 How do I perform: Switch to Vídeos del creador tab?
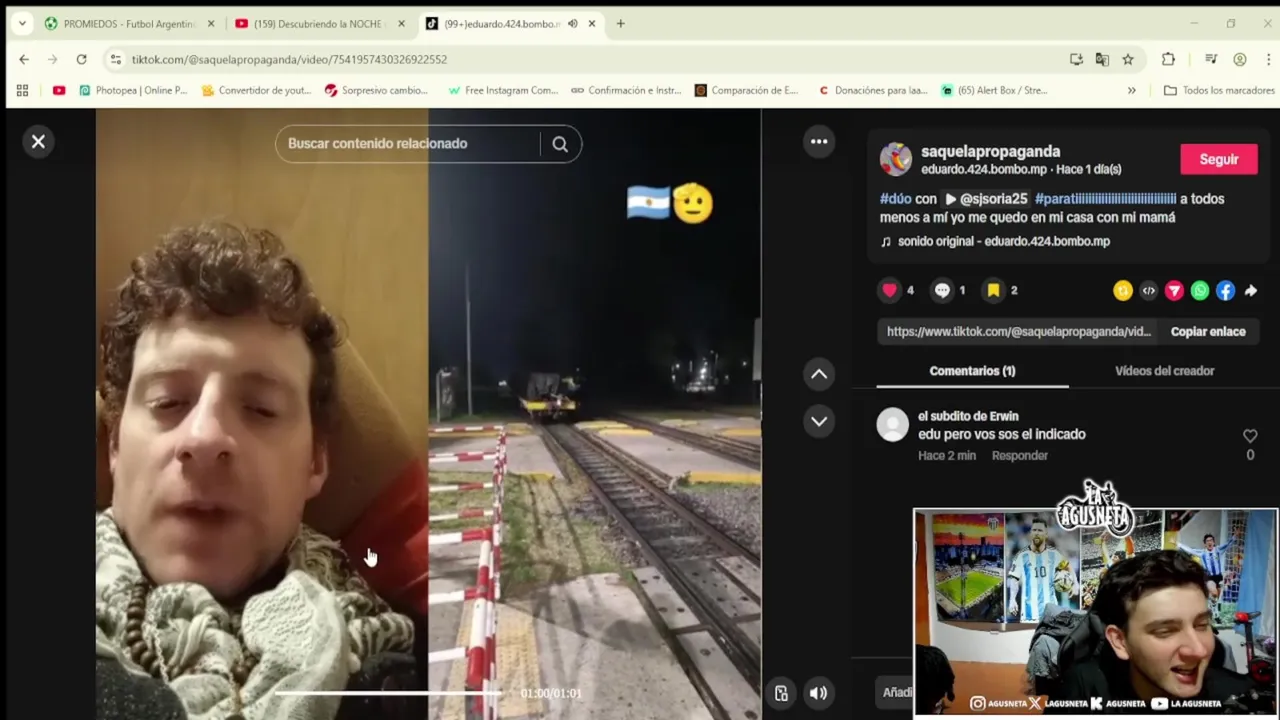[x=1164, y=371]
